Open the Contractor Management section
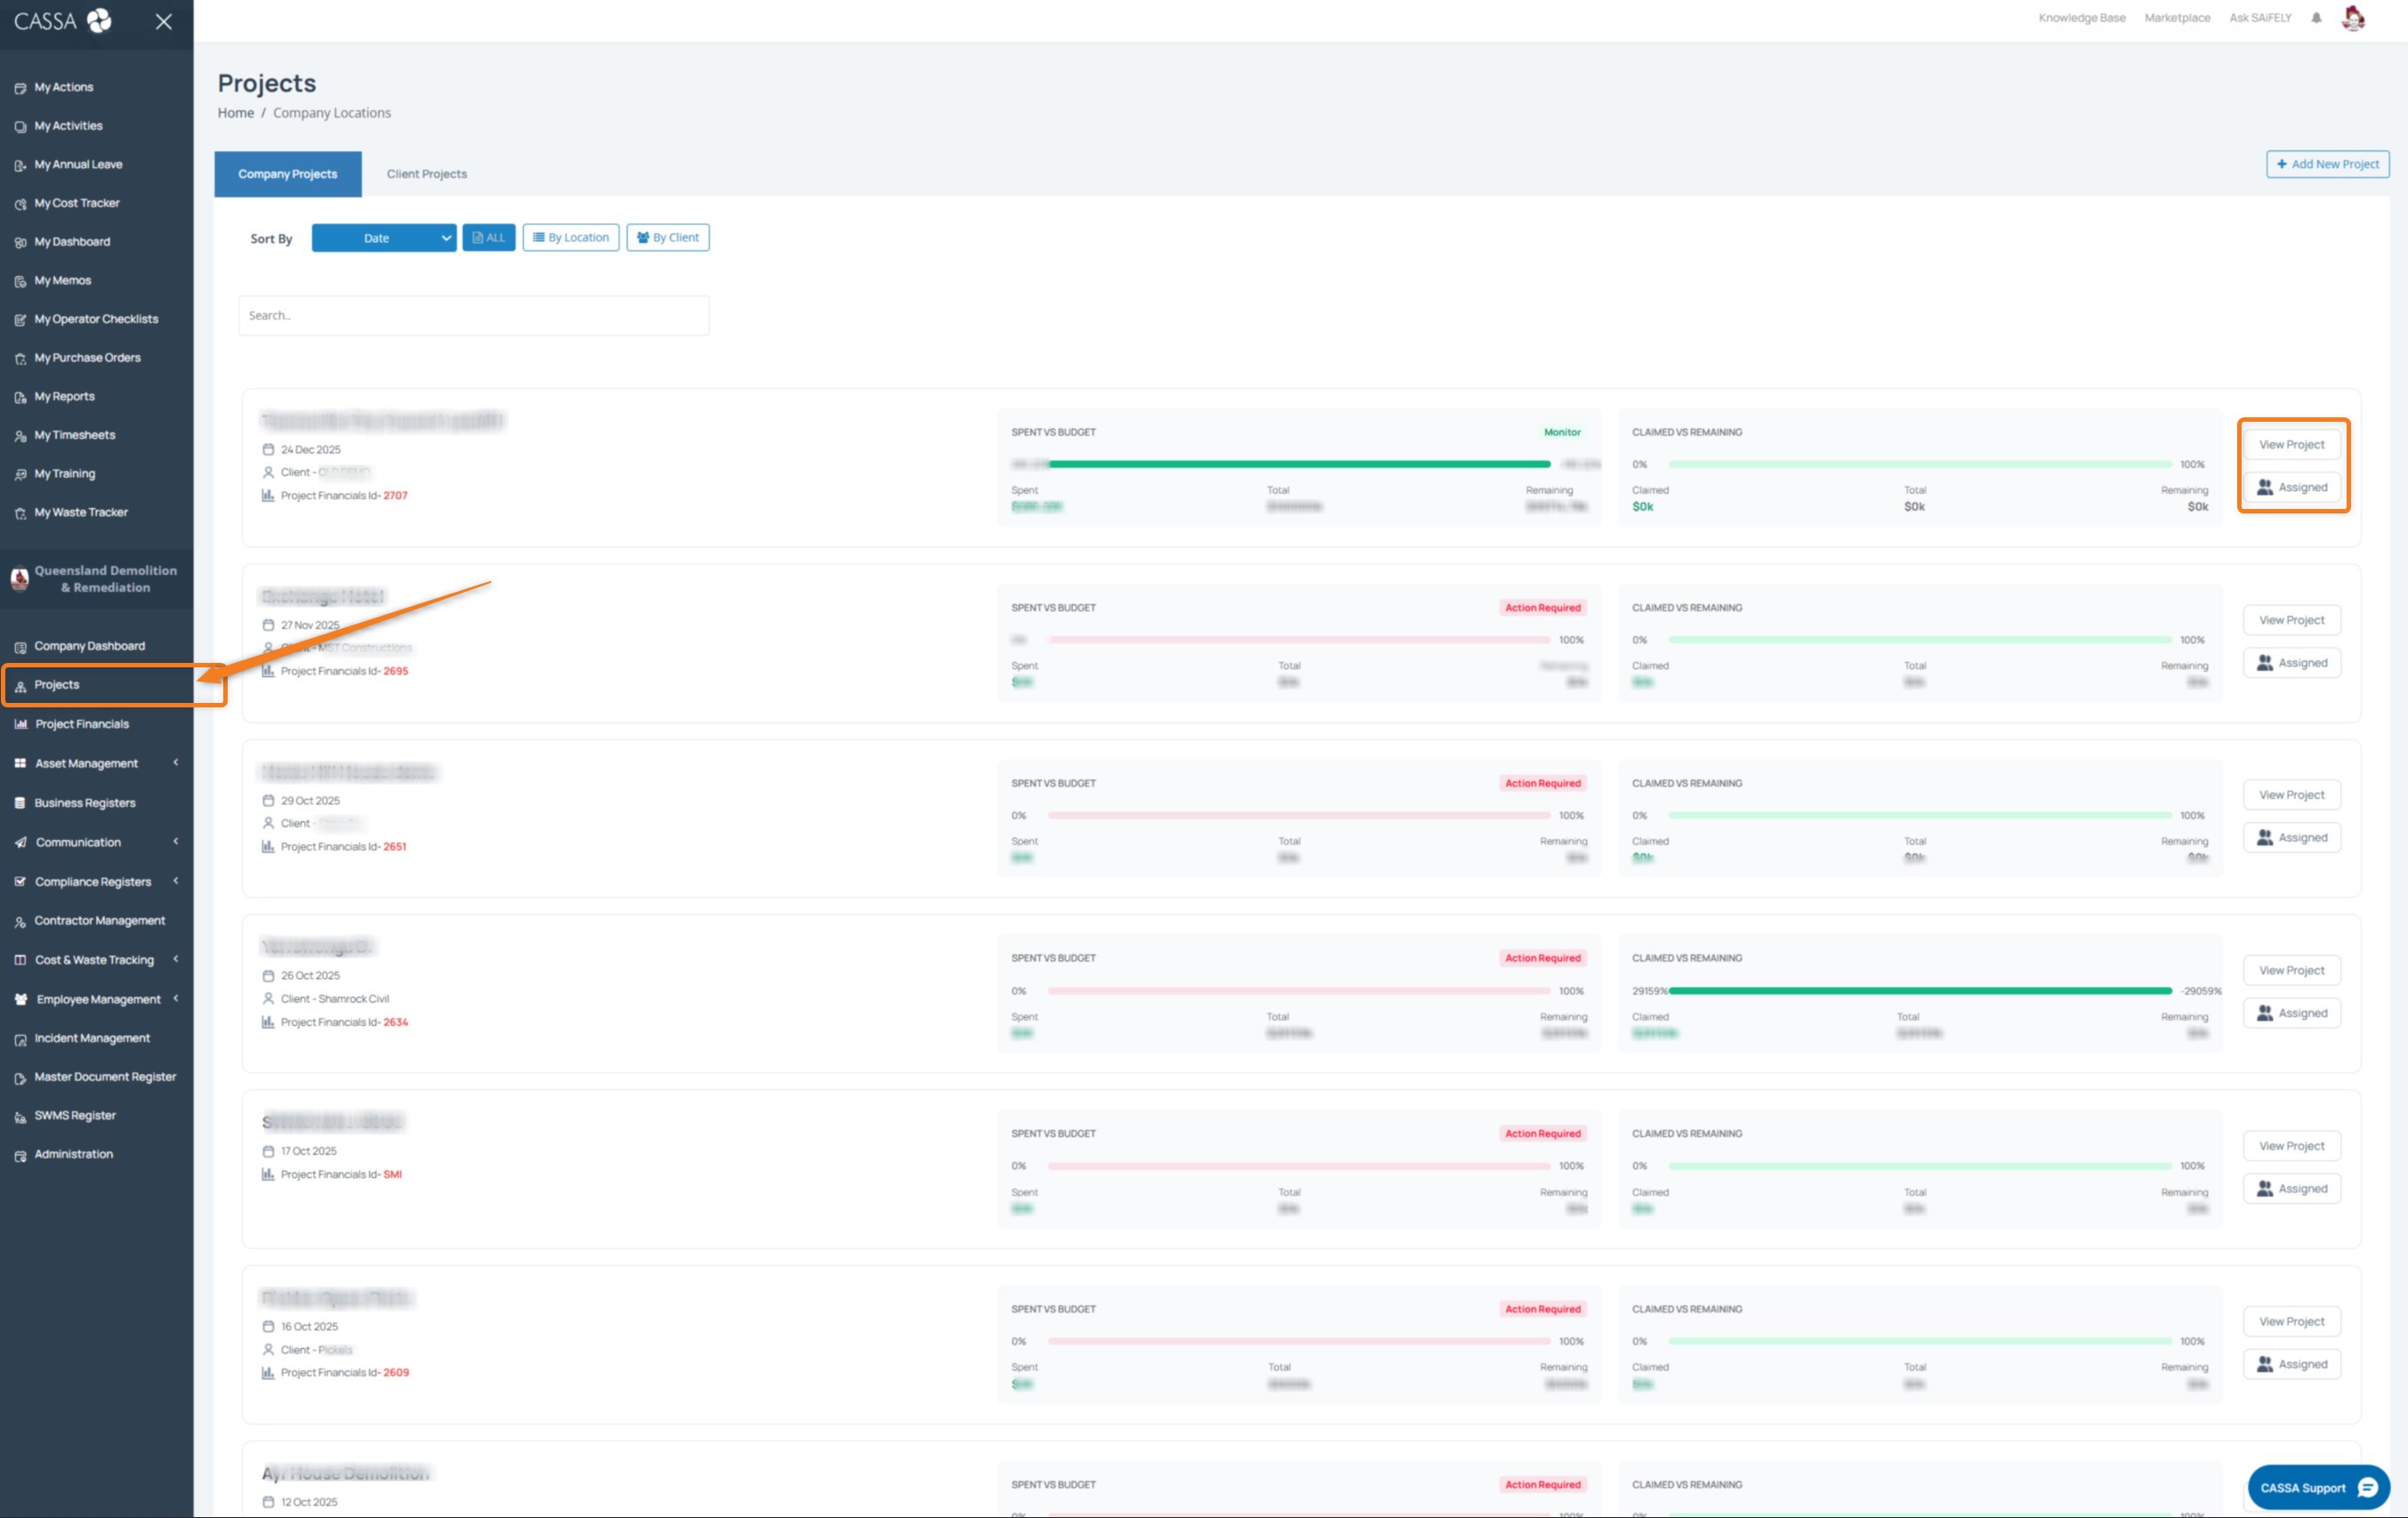 tap(99, 920)
